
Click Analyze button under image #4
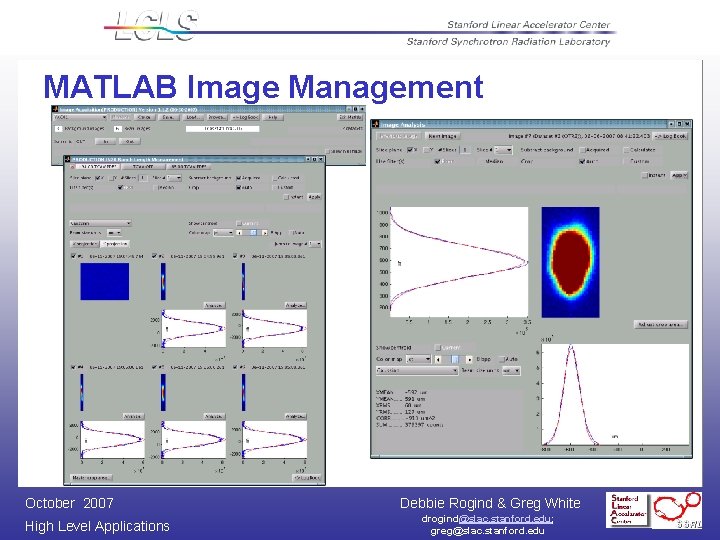[133, 416]
